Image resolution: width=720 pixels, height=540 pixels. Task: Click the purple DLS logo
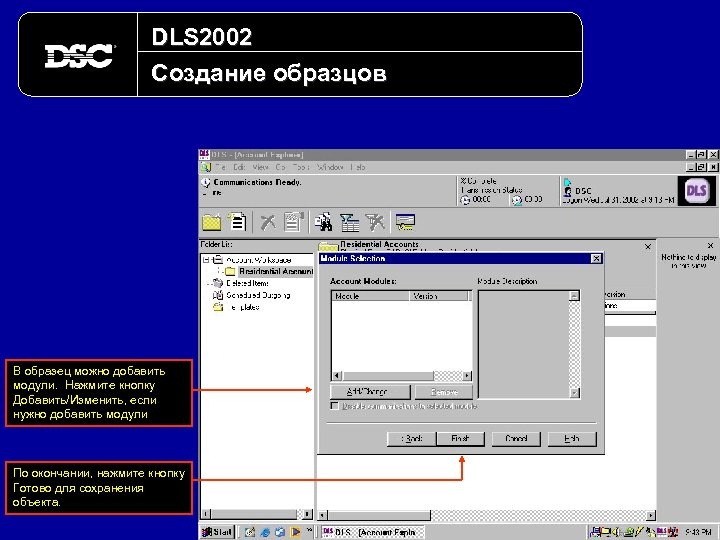click(x=696, y=191)
